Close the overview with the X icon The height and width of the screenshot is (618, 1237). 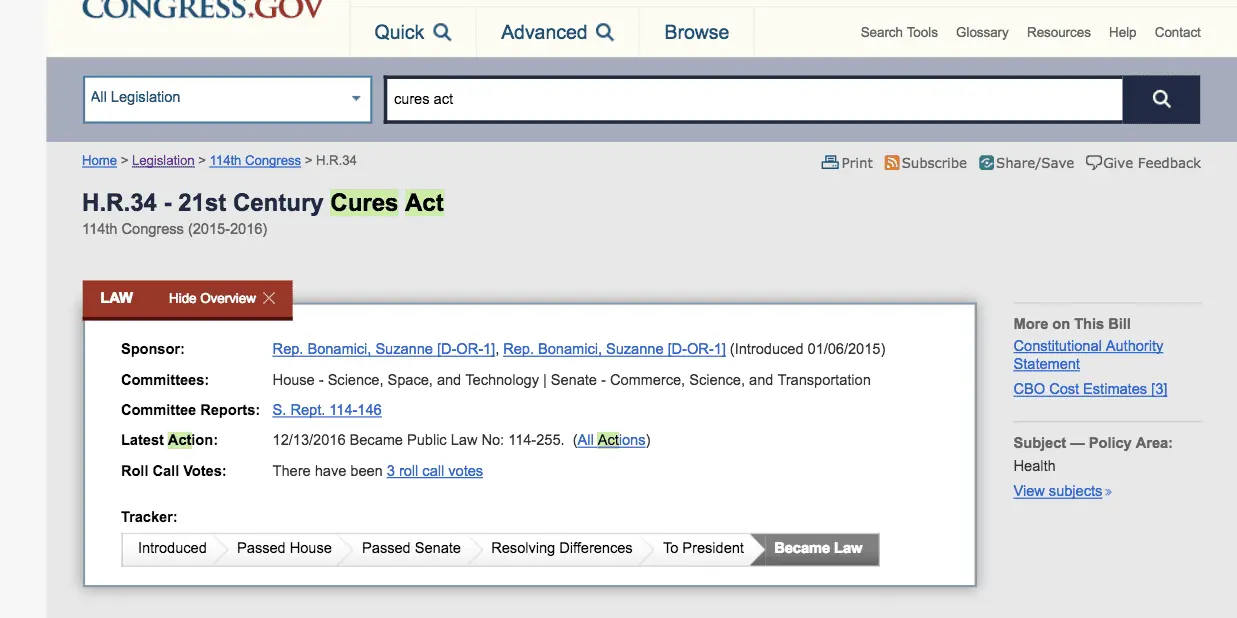coord(269,298)
